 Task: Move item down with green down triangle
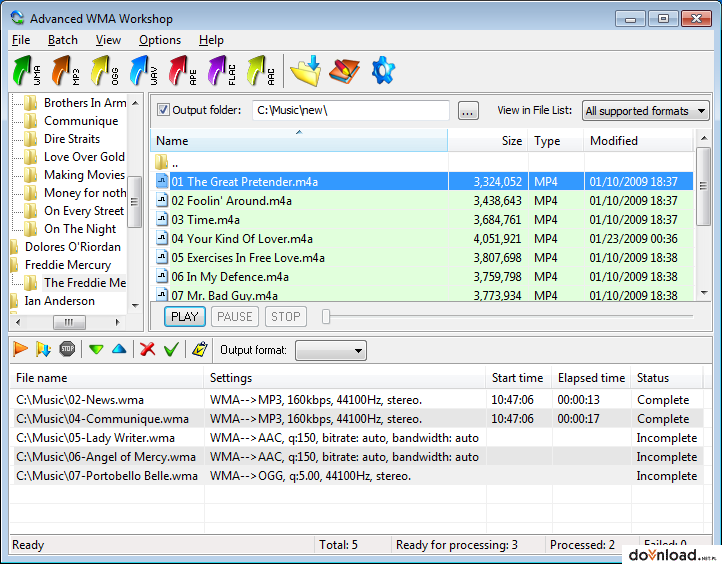pos(96,349)
